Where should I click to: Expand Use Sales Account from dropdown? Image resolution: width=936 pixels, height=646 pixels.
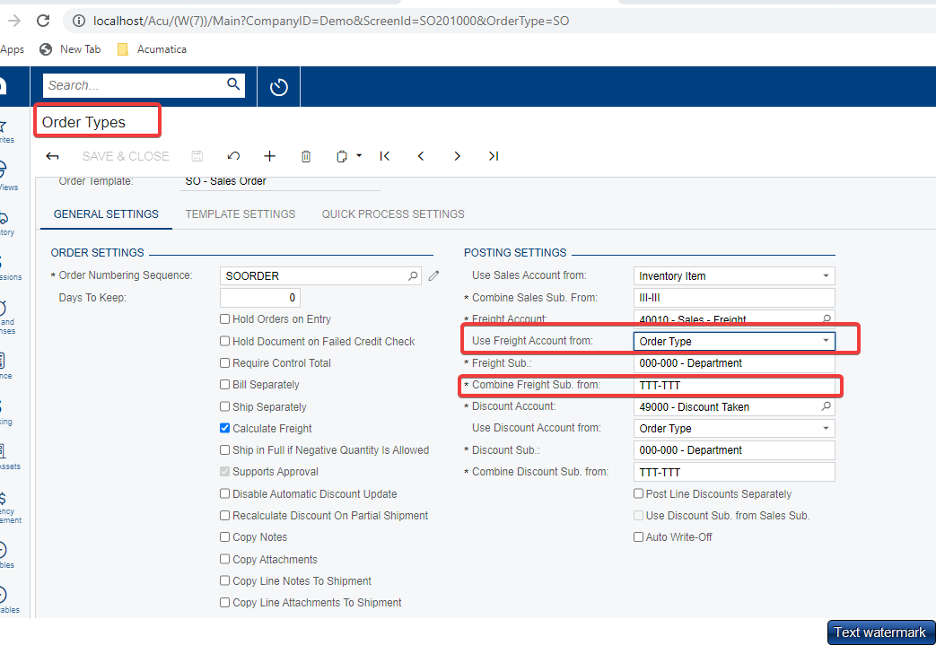click(x=825, y=276)
